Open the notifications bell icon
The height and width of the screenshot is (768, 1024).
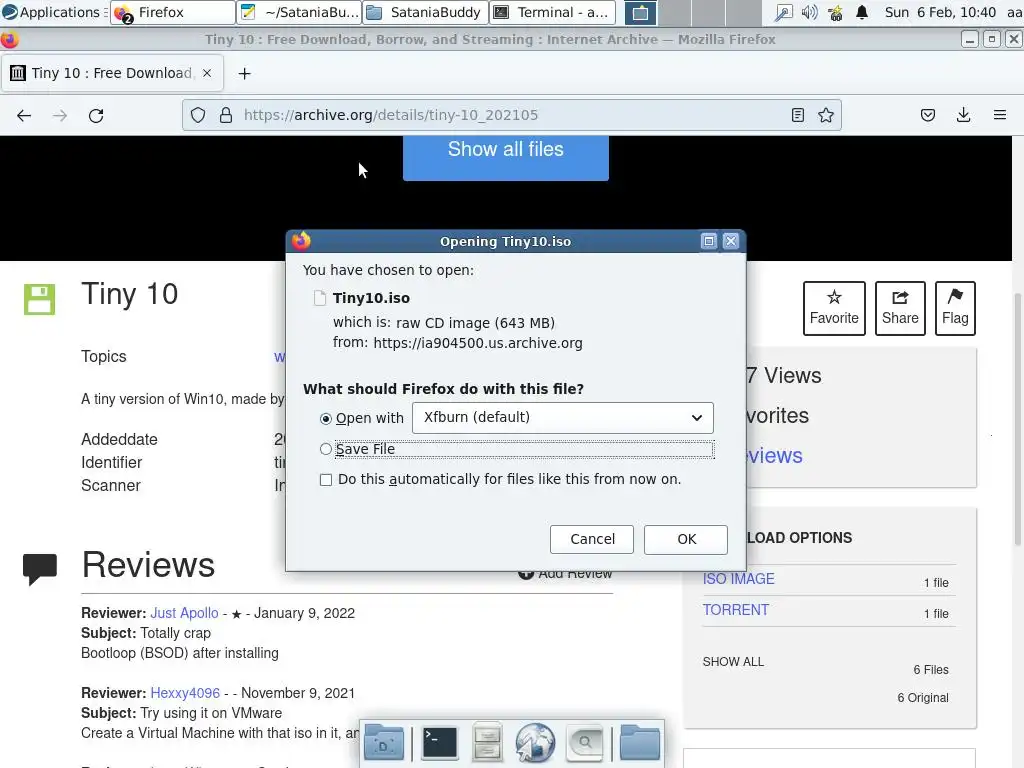point(862,12)
